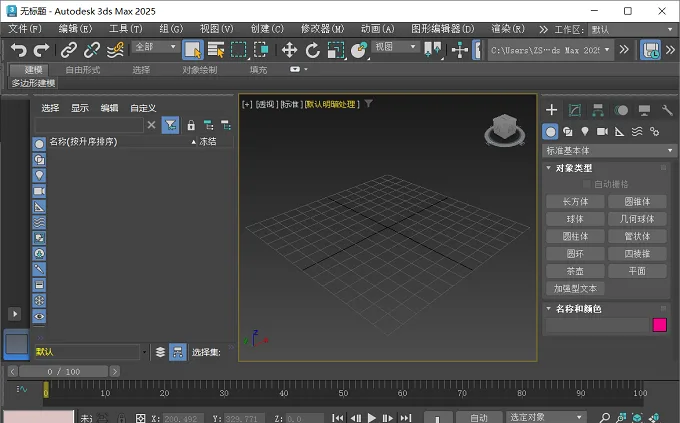Toggle scene explorer helpers filter
The height and width of the screenshot is (423, 680).
tap(39, 207)
